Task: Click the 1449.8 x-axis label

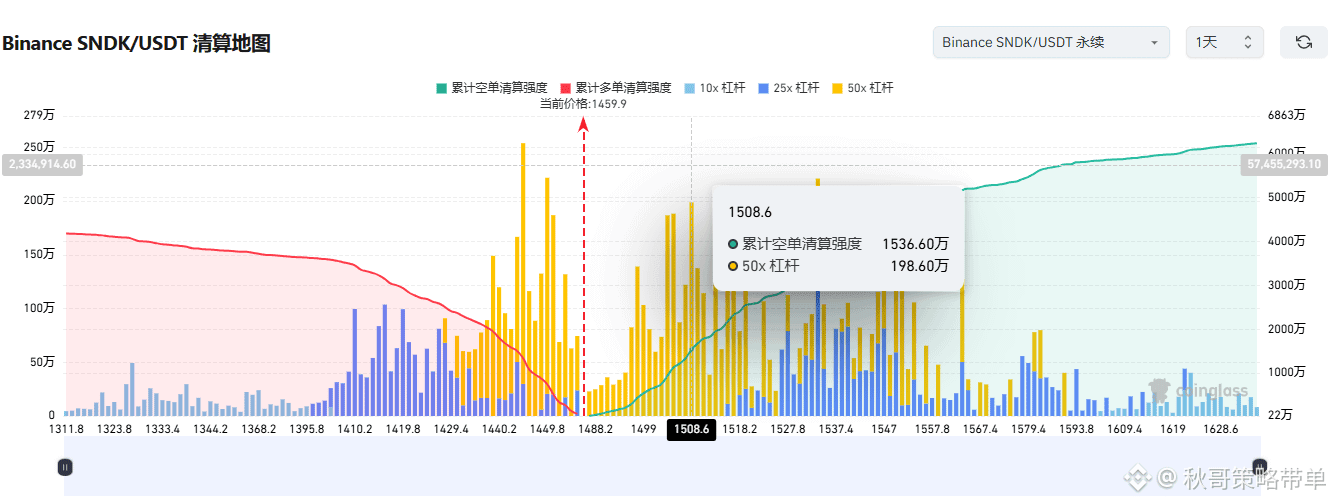Action: [547, 429]
